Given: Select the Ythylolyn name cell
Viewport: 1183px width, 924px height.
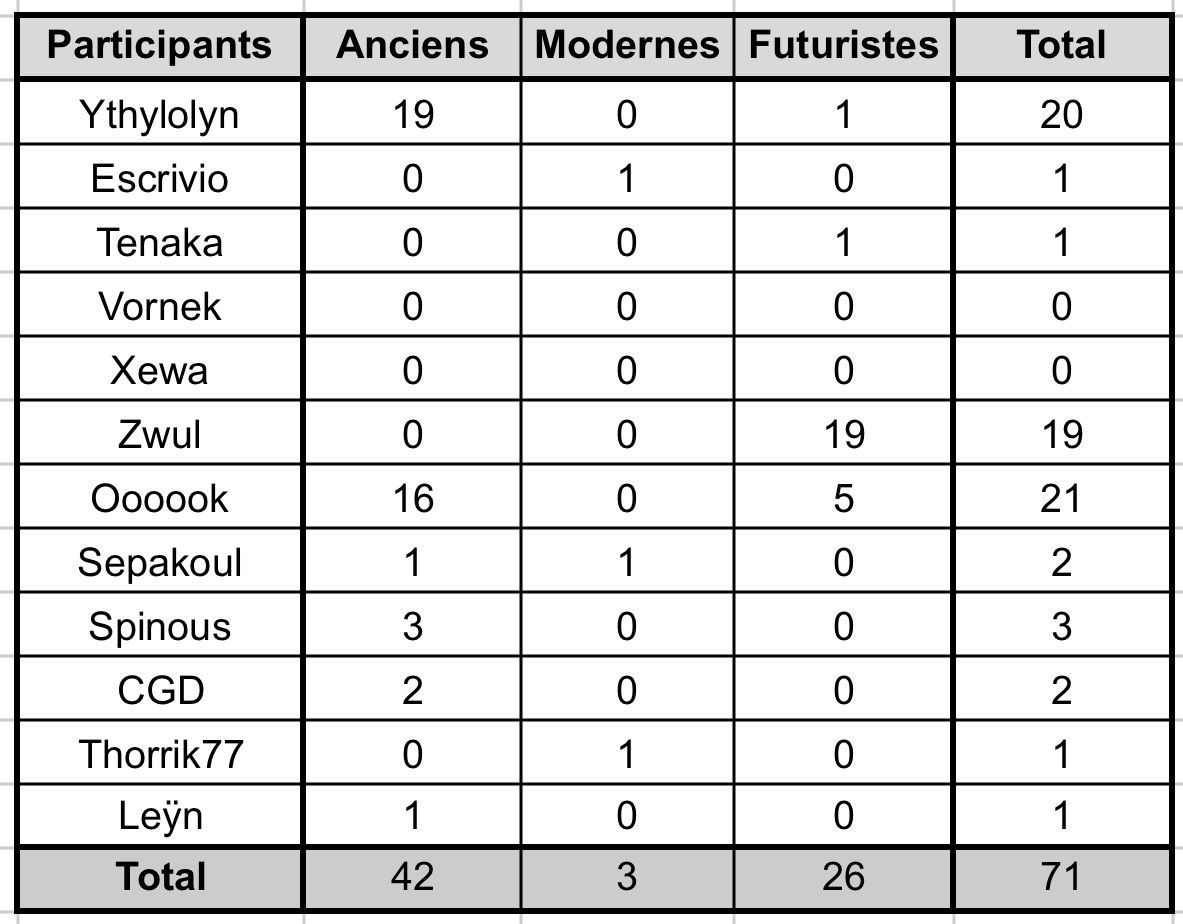Looking at the screenshot, I should click(160, 115).
